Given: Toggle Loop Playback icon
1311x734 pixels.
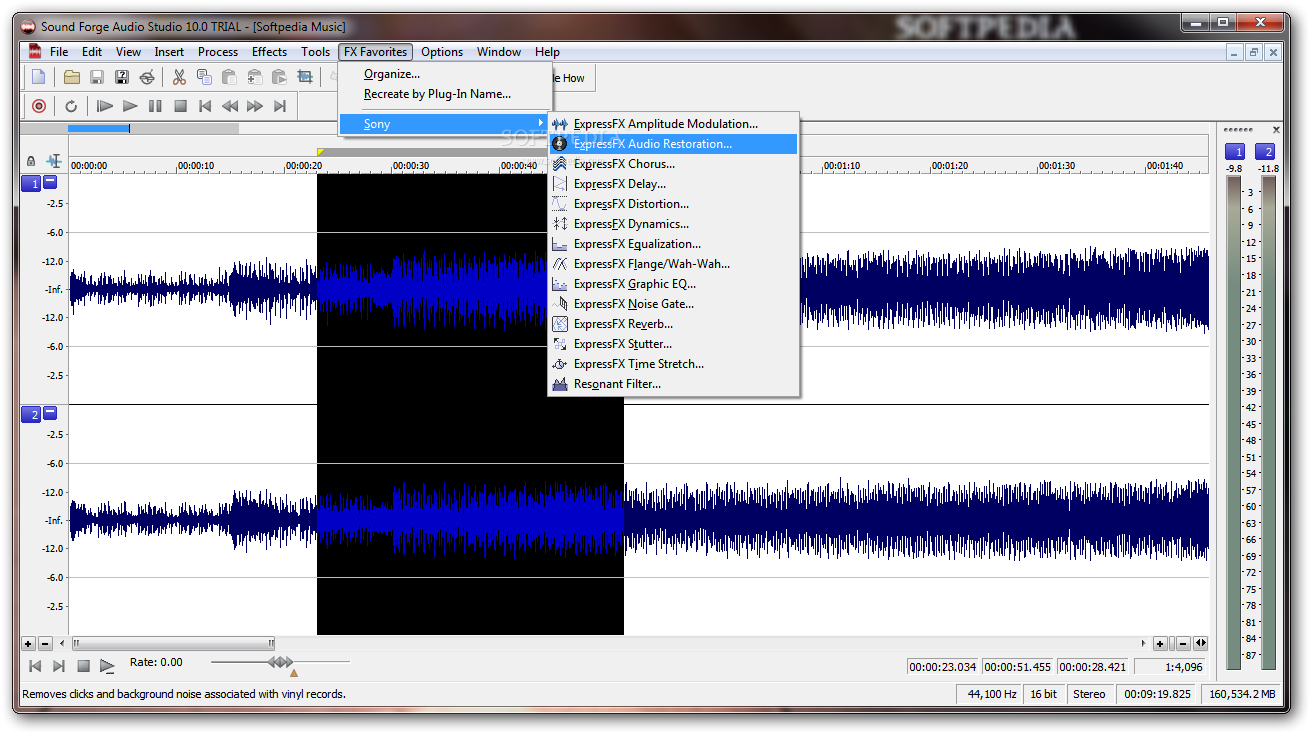Looking at the screenshot, I should click(x=71, y=106).
